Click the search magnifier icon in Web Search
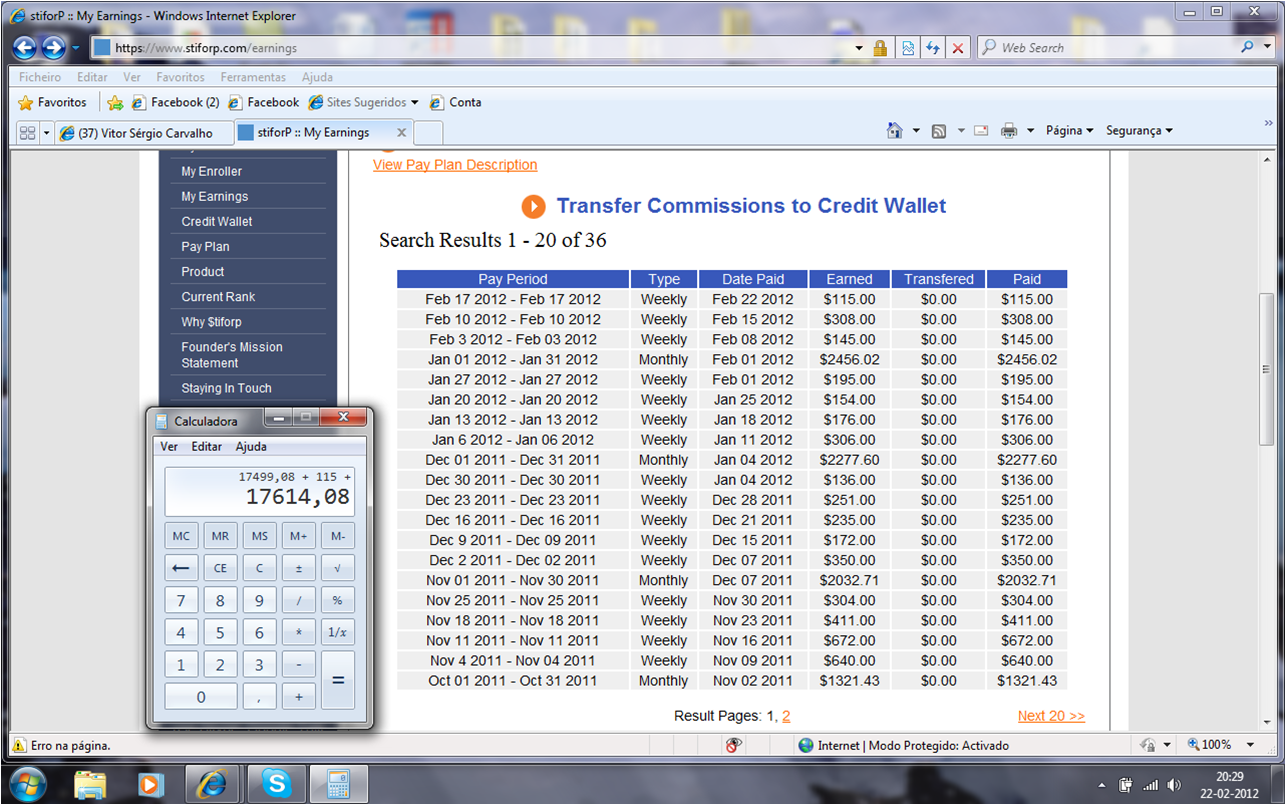The height and width of the screenshot is (805, 1286). point(1247,47)
